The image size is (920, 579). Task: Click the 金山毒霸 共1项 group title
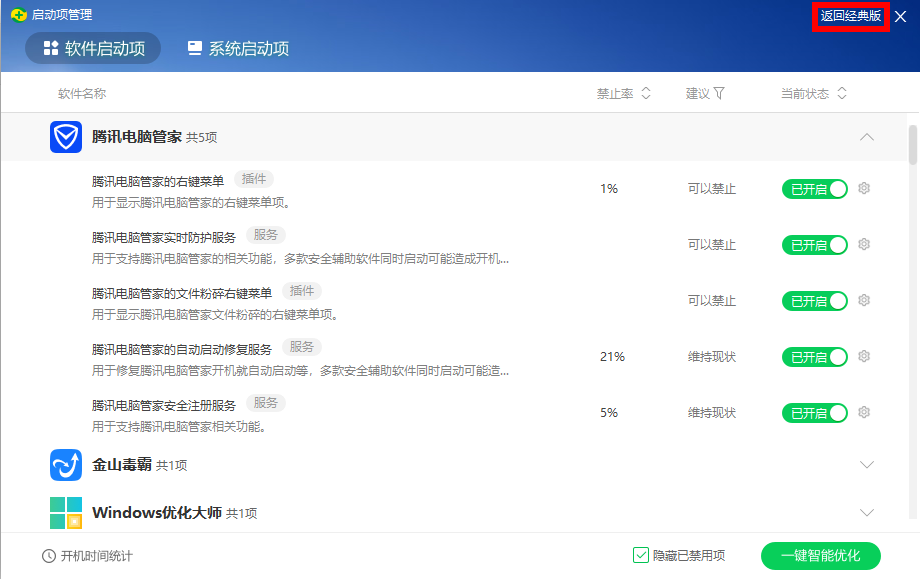pos(140,465)
